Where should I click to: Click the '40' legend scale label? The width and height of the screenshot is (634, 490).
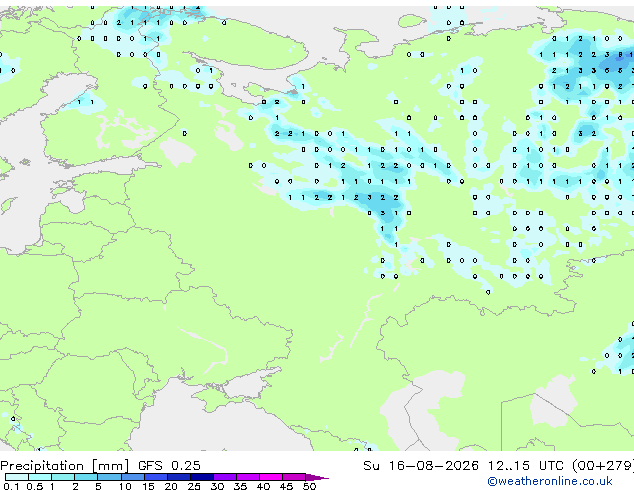point(263,486)
